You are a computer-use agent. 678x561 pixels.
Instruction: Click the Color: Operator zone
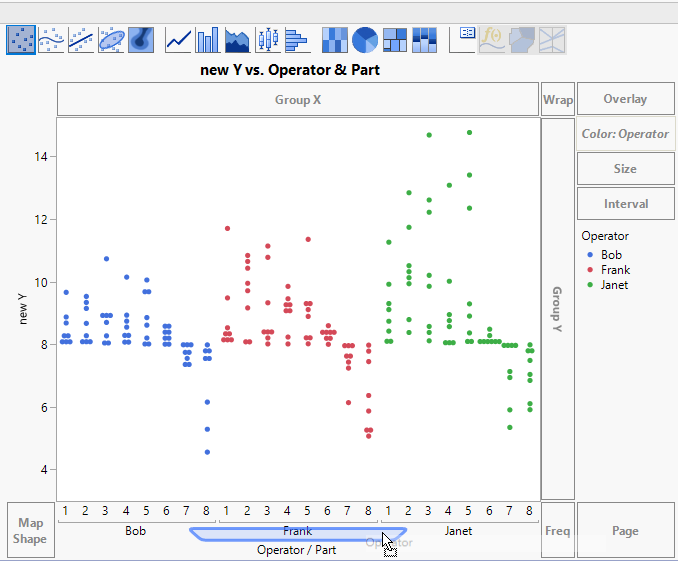point(625,134)
